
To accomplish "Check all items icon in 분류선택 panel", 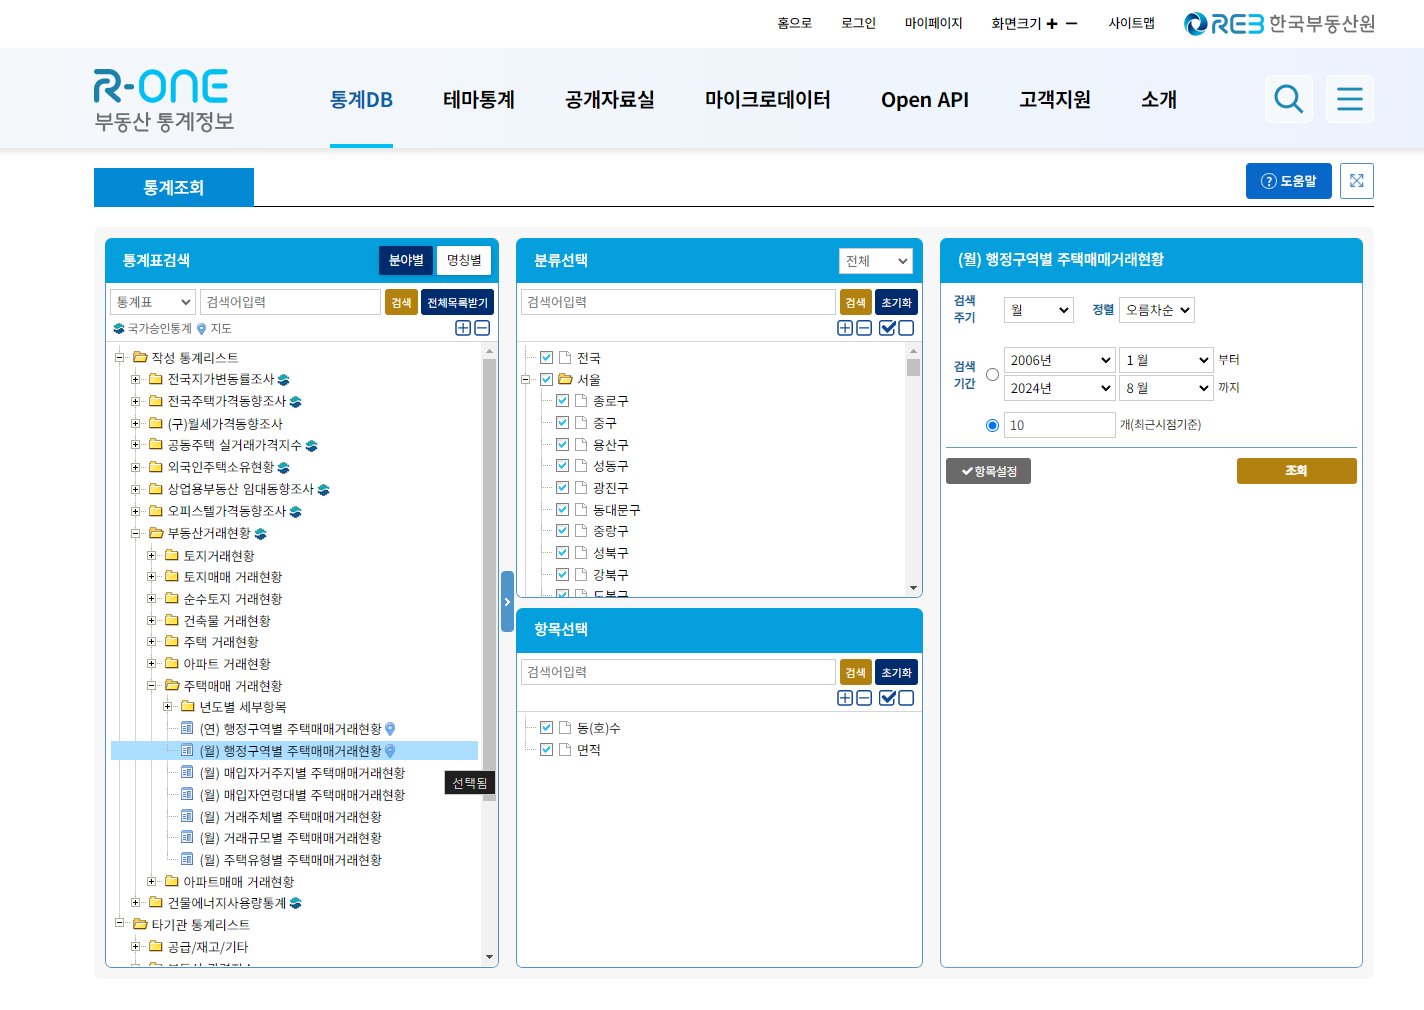I will (x=887, y=328).
